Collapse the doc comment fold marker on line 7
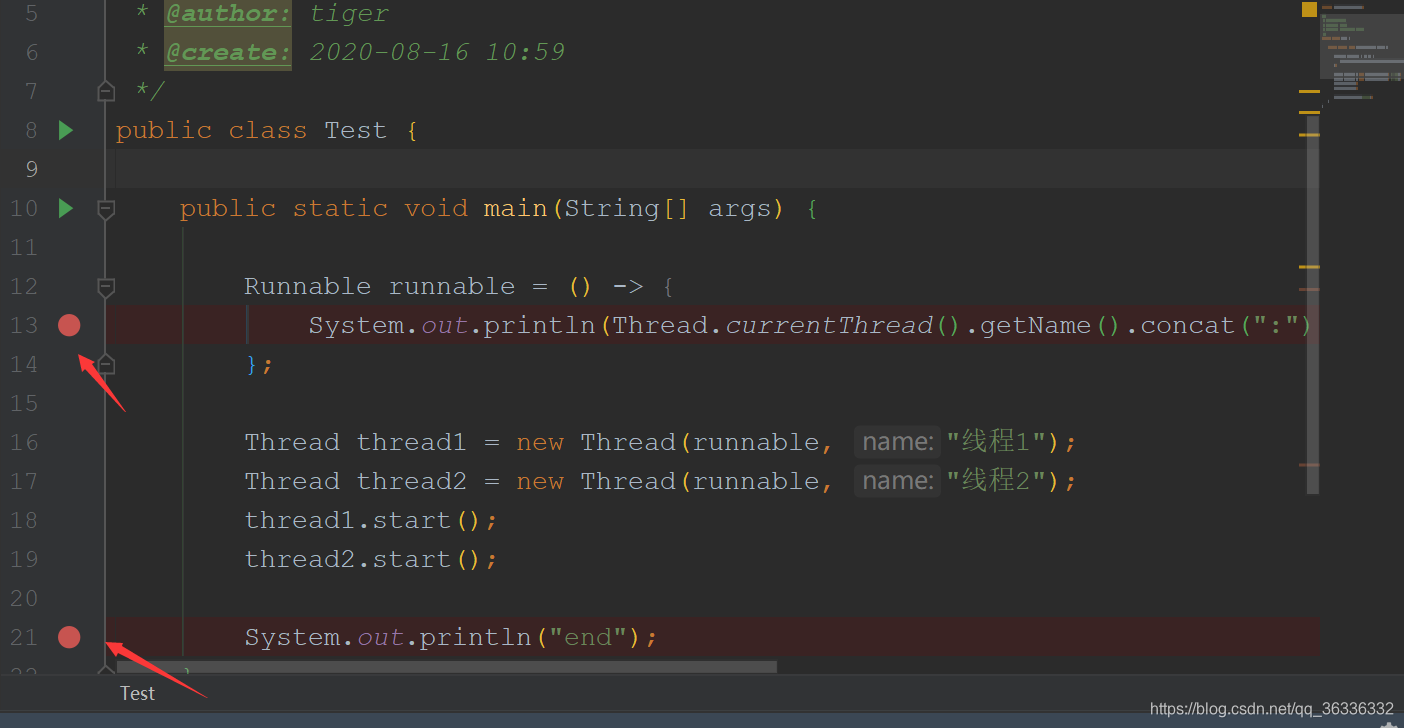Viewport: 1404px width, 728px height. point(106,91)
